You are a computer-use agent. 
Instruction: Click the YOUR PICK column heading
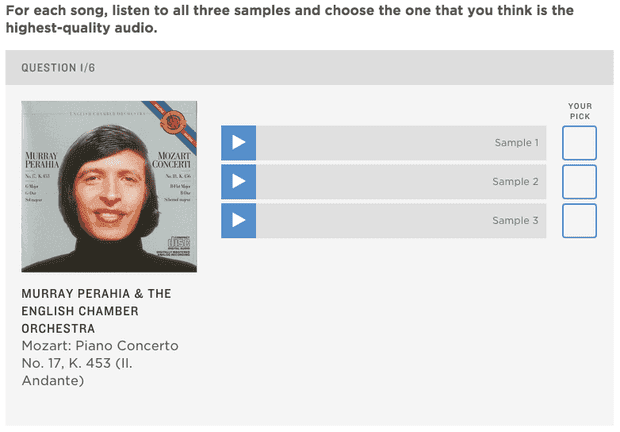580,111
